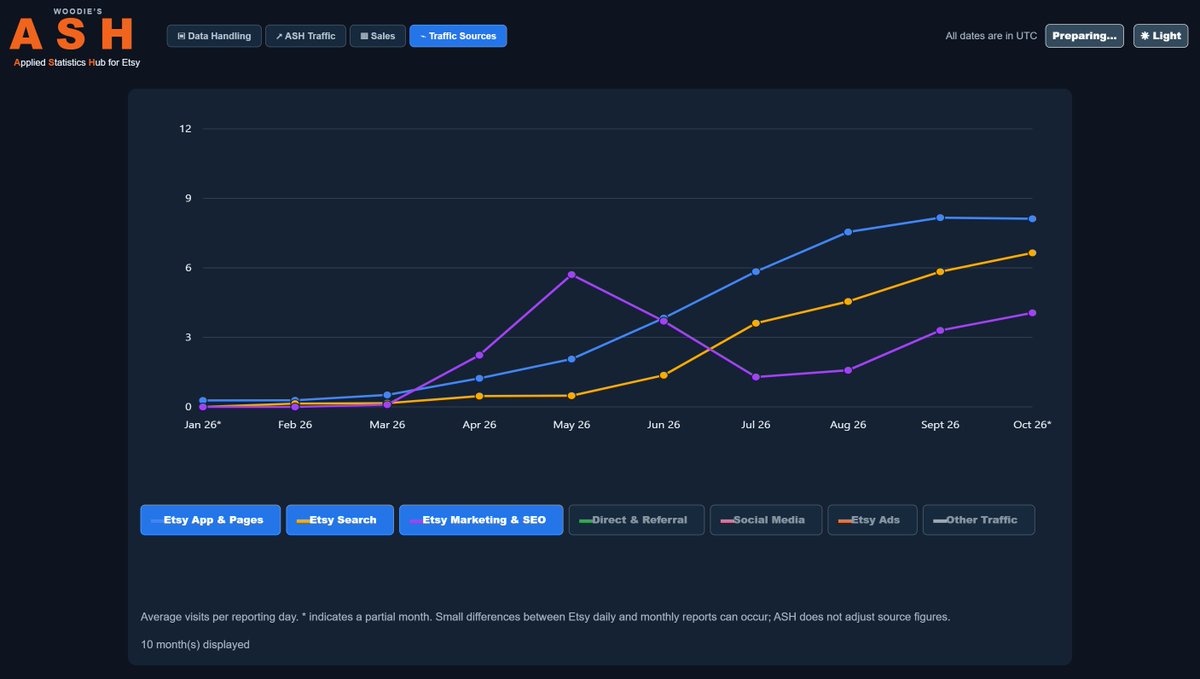1200x679 pixels.
Task: Enable the Other Traffic series
Action: pyautogui.click(x=979, y=520)
